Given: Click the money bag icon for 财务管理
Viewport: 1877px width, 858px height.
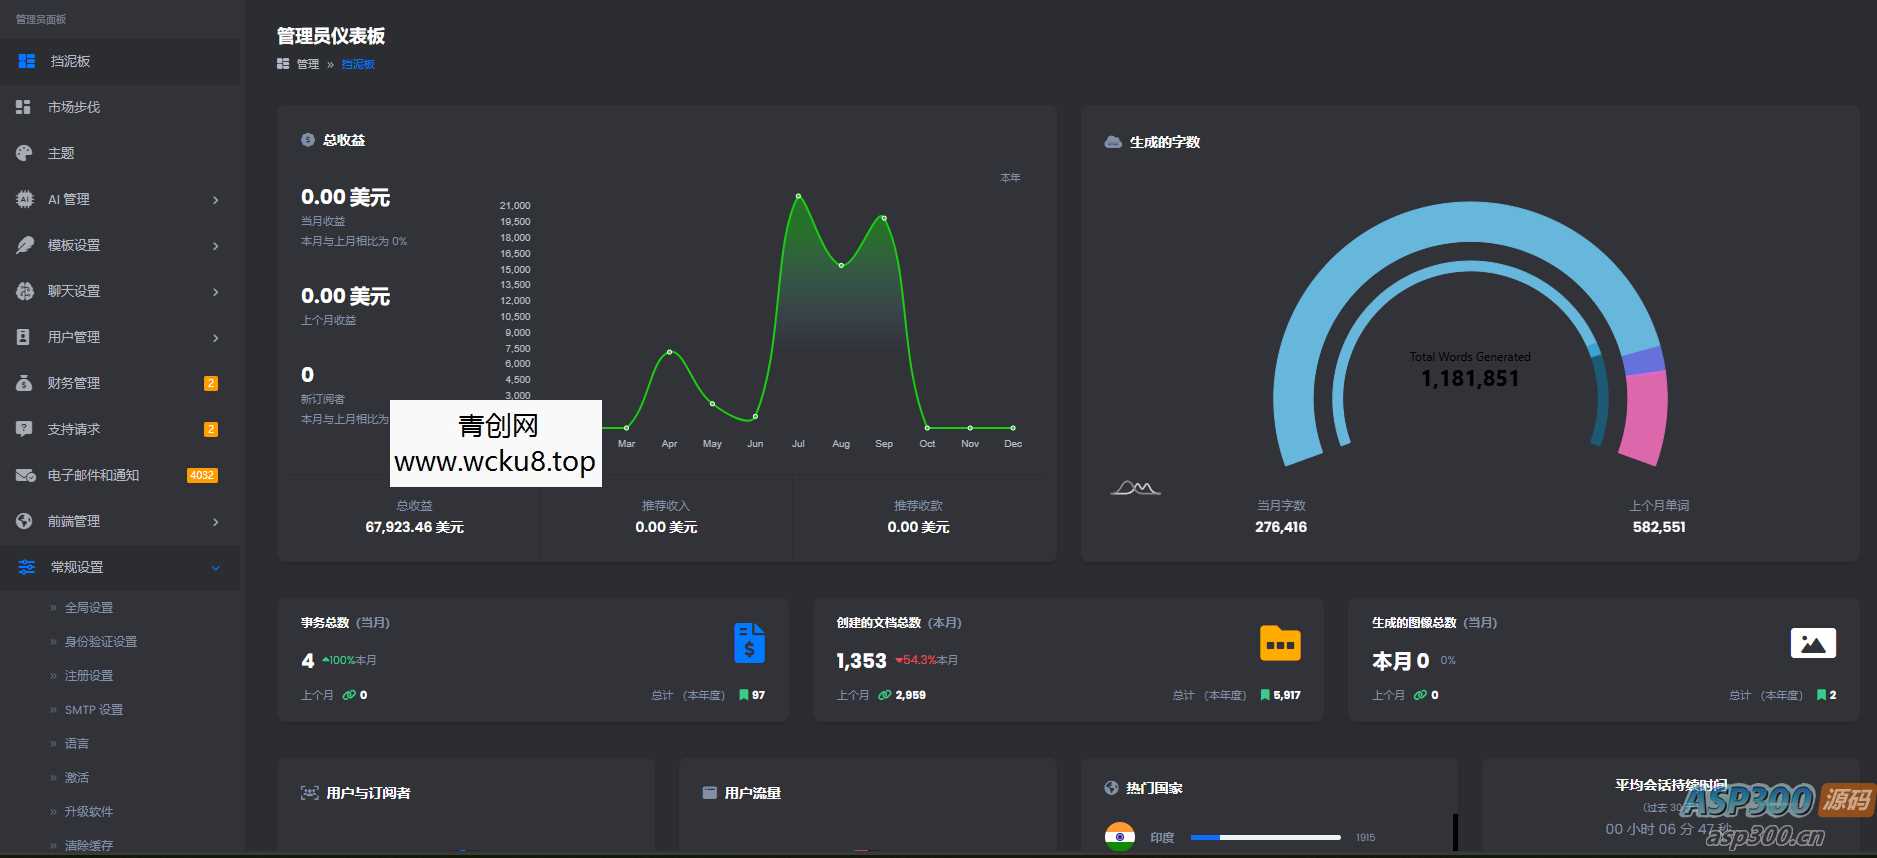Looking at the screenshot, I should pyautogui.click(x=24, y=383).
